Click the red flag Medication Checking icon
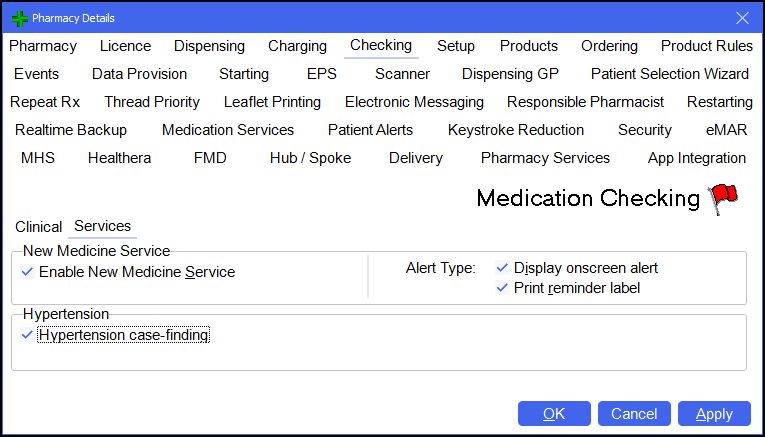This screenshot has height=437, width=765. (722, 198)
